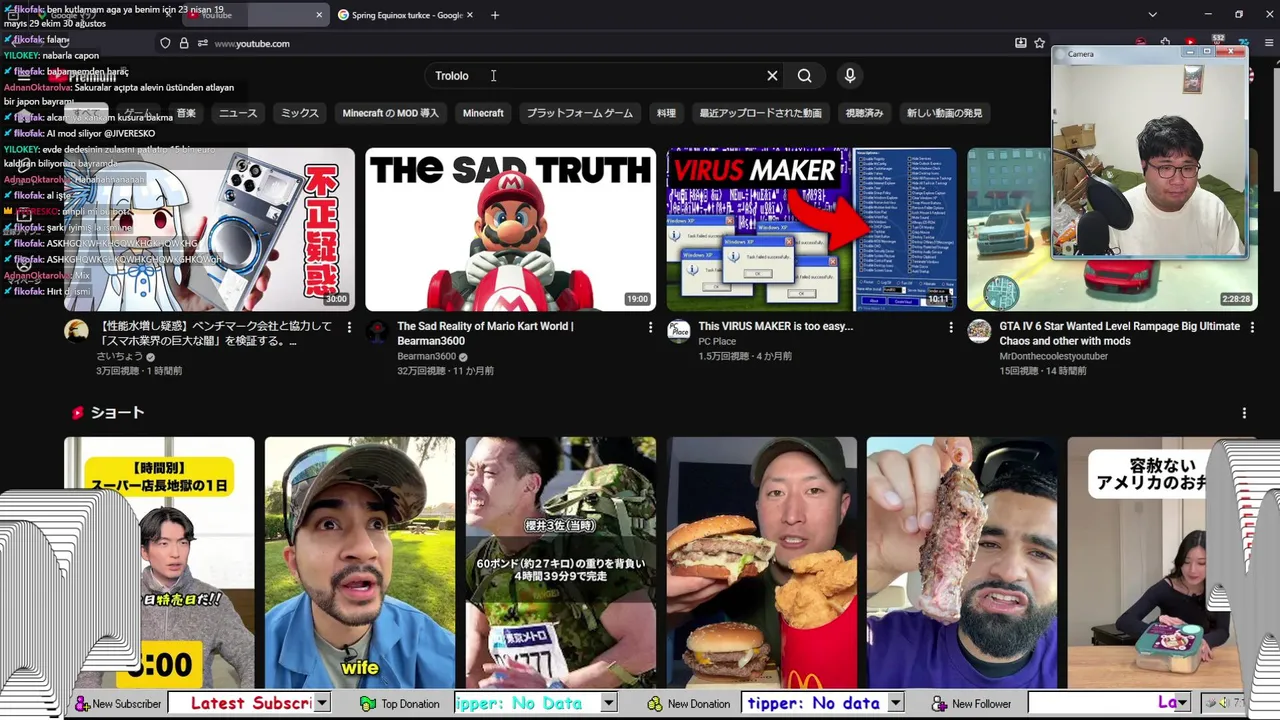
Task: Open the Short with burgers and fries
Action: pos(762,562)
